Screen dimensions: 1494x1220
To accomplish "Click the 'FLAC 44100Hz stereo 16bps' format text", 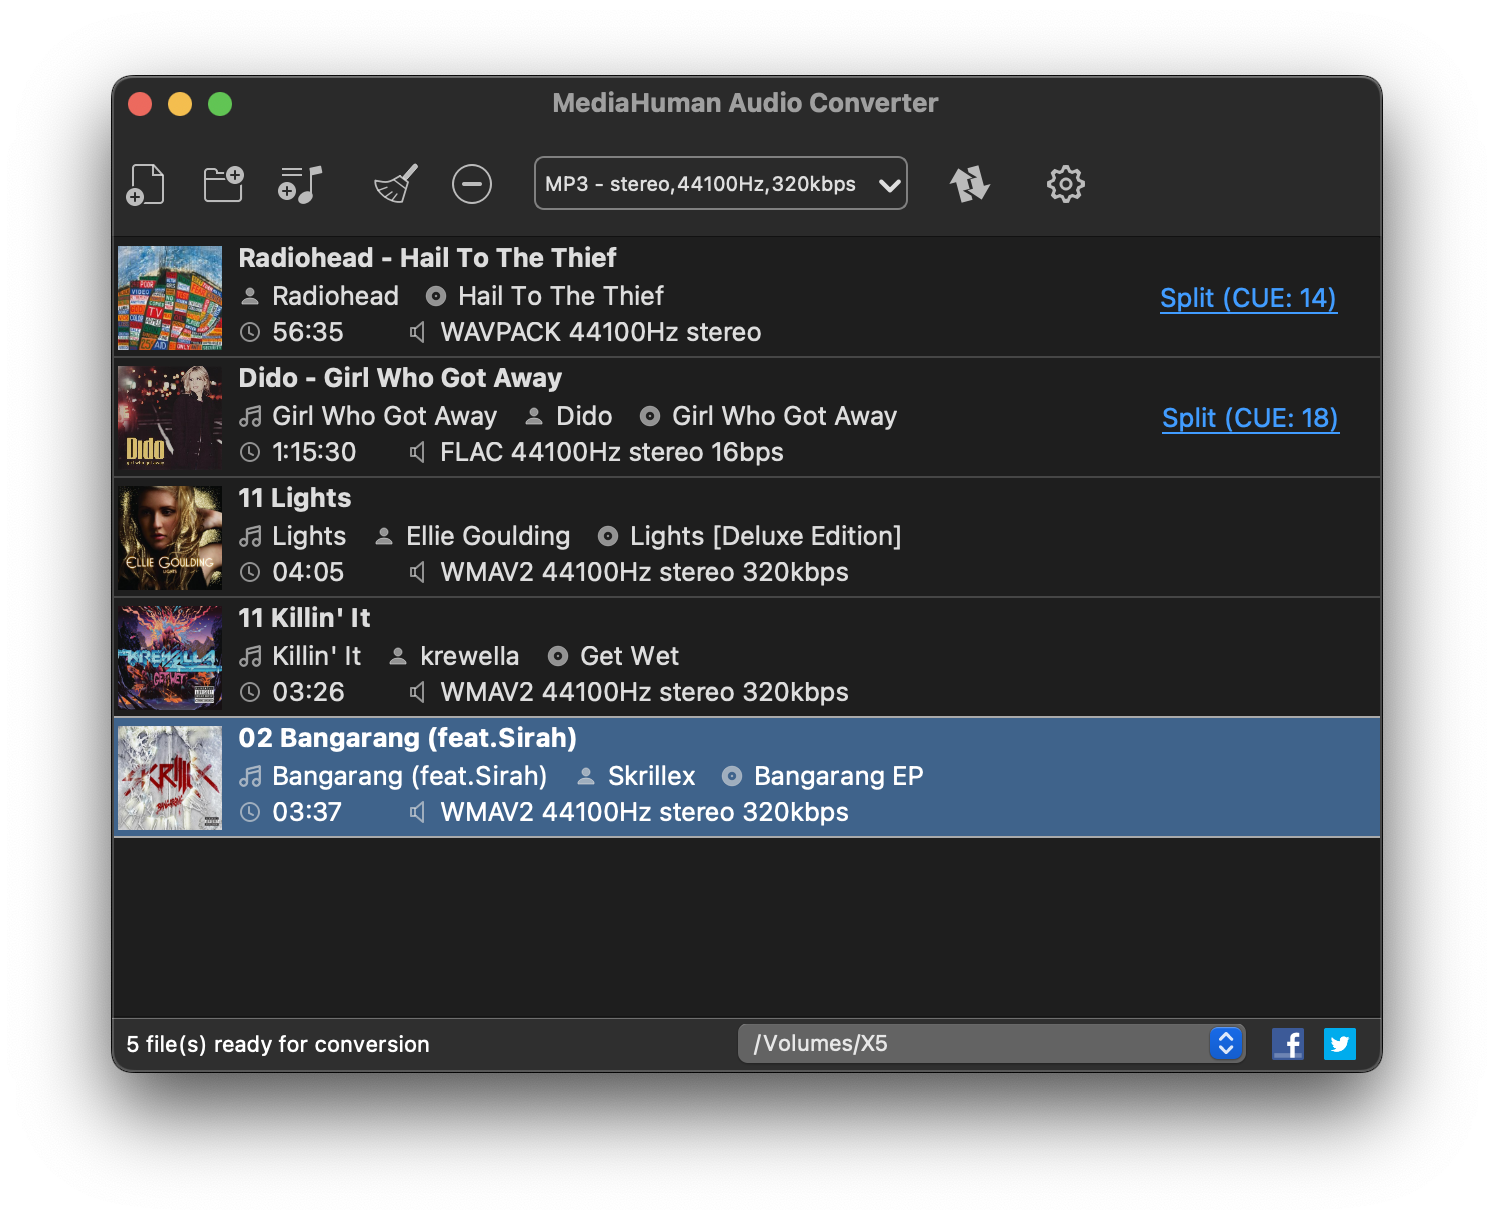I will [611, 452].
